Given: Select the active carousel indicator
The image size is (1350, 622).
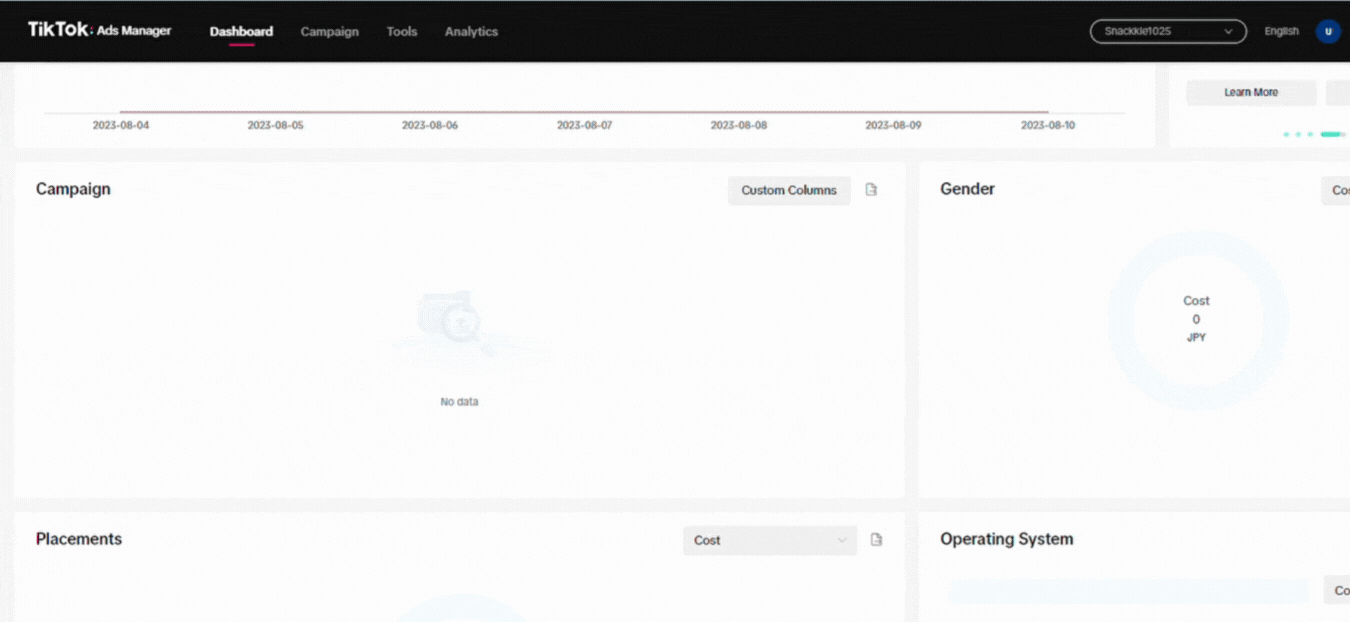Looking at the screenshot, I should [x=1331, y=134].
